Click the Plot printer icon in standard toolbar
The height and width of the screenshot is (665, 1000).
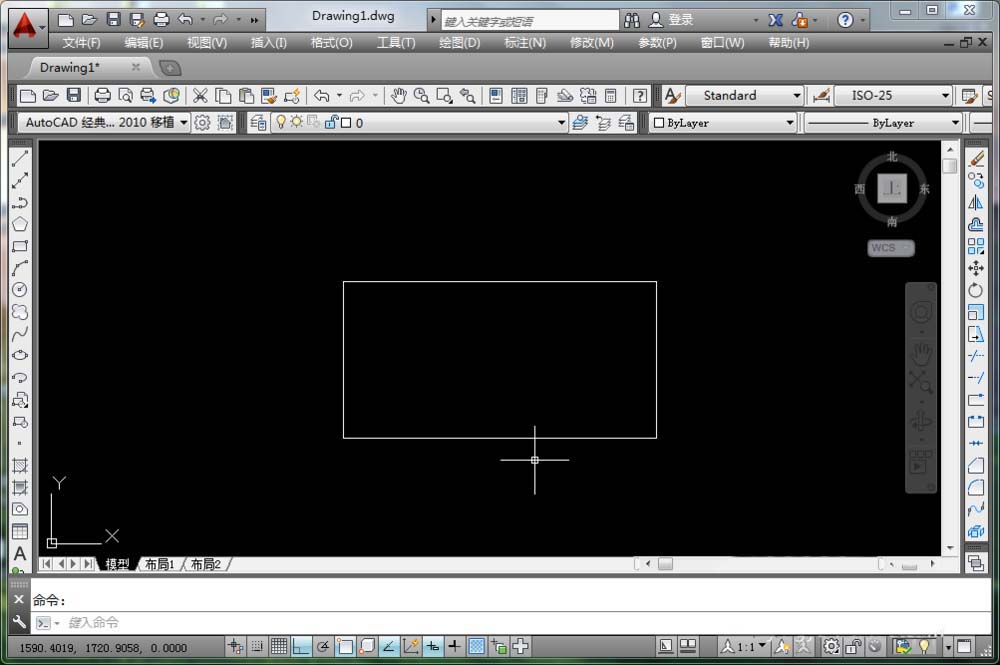102,96
